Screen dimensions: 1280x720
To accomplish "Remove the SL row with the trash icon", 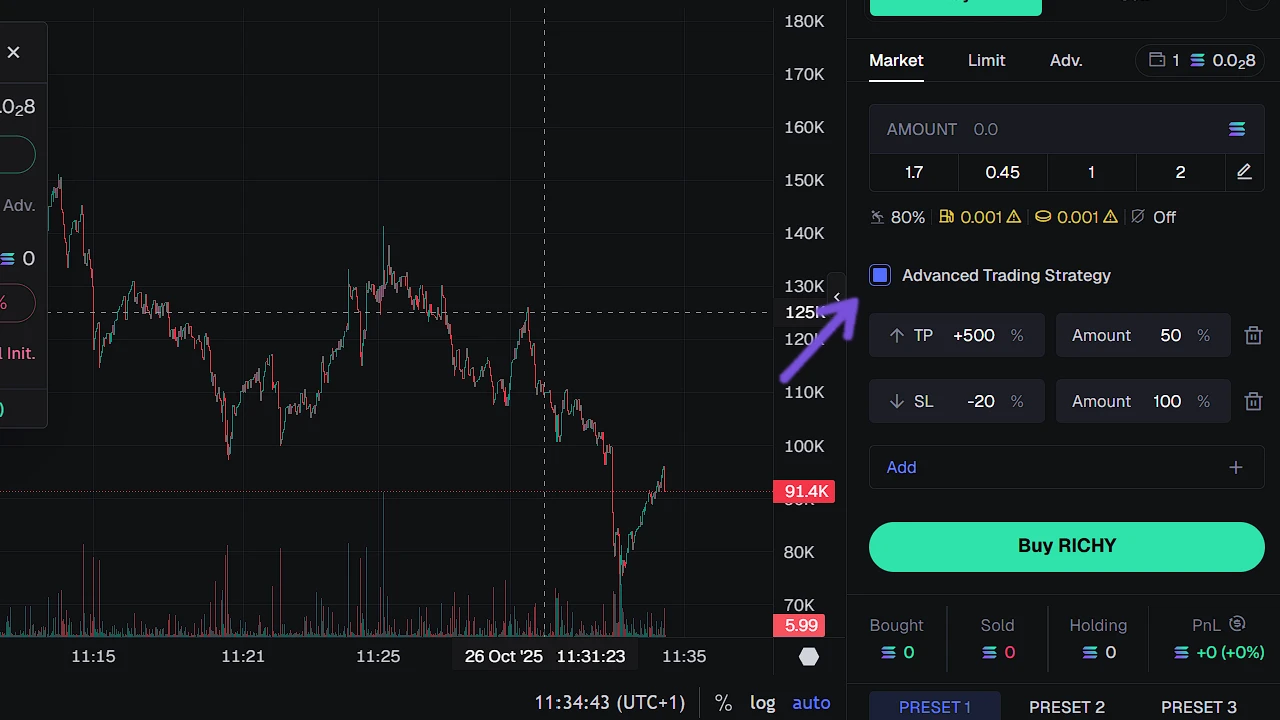I will pyautogui.click(x=1253, y=401).
